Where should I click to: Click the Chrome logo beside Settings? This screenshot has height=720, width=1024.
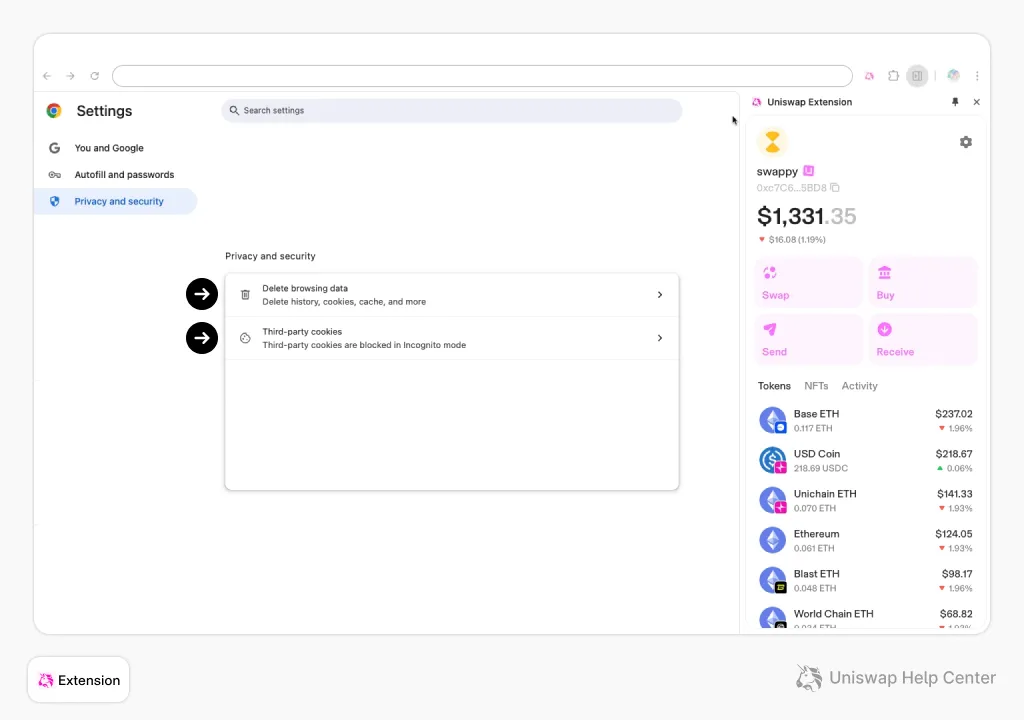(54, 110)
